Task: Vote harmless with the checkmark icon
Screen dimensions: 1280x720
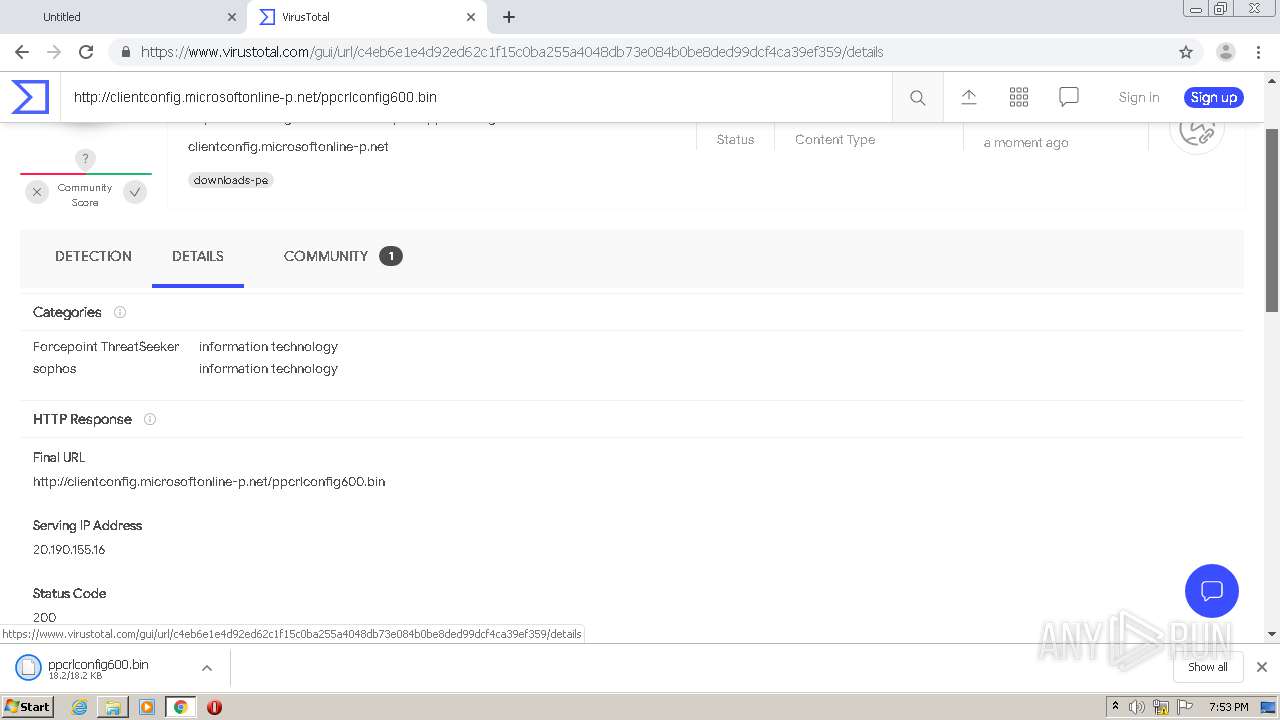Action: point(135,192)
